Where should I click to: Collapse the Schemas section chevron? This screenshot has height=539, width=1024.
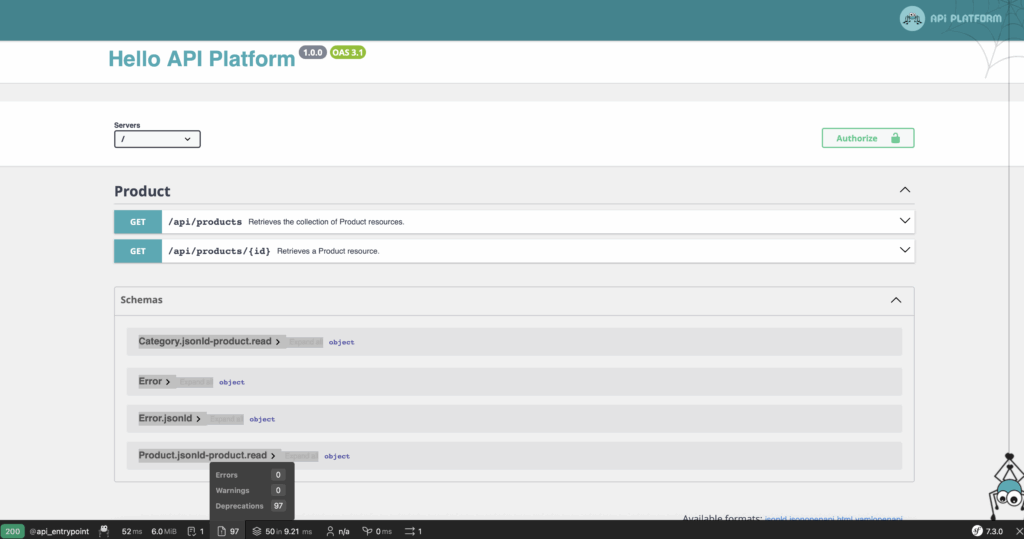coord(896,300)
